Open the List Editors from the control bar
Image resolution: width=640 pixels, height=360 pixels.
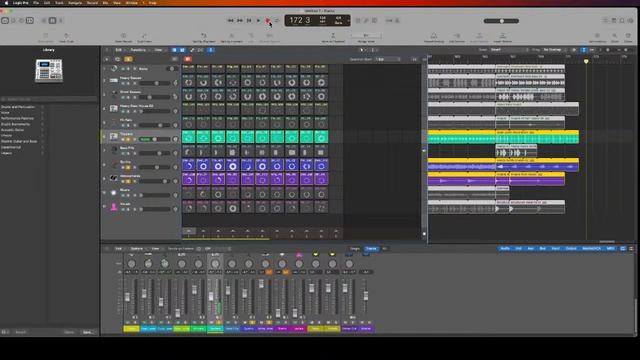coord(605,20)
